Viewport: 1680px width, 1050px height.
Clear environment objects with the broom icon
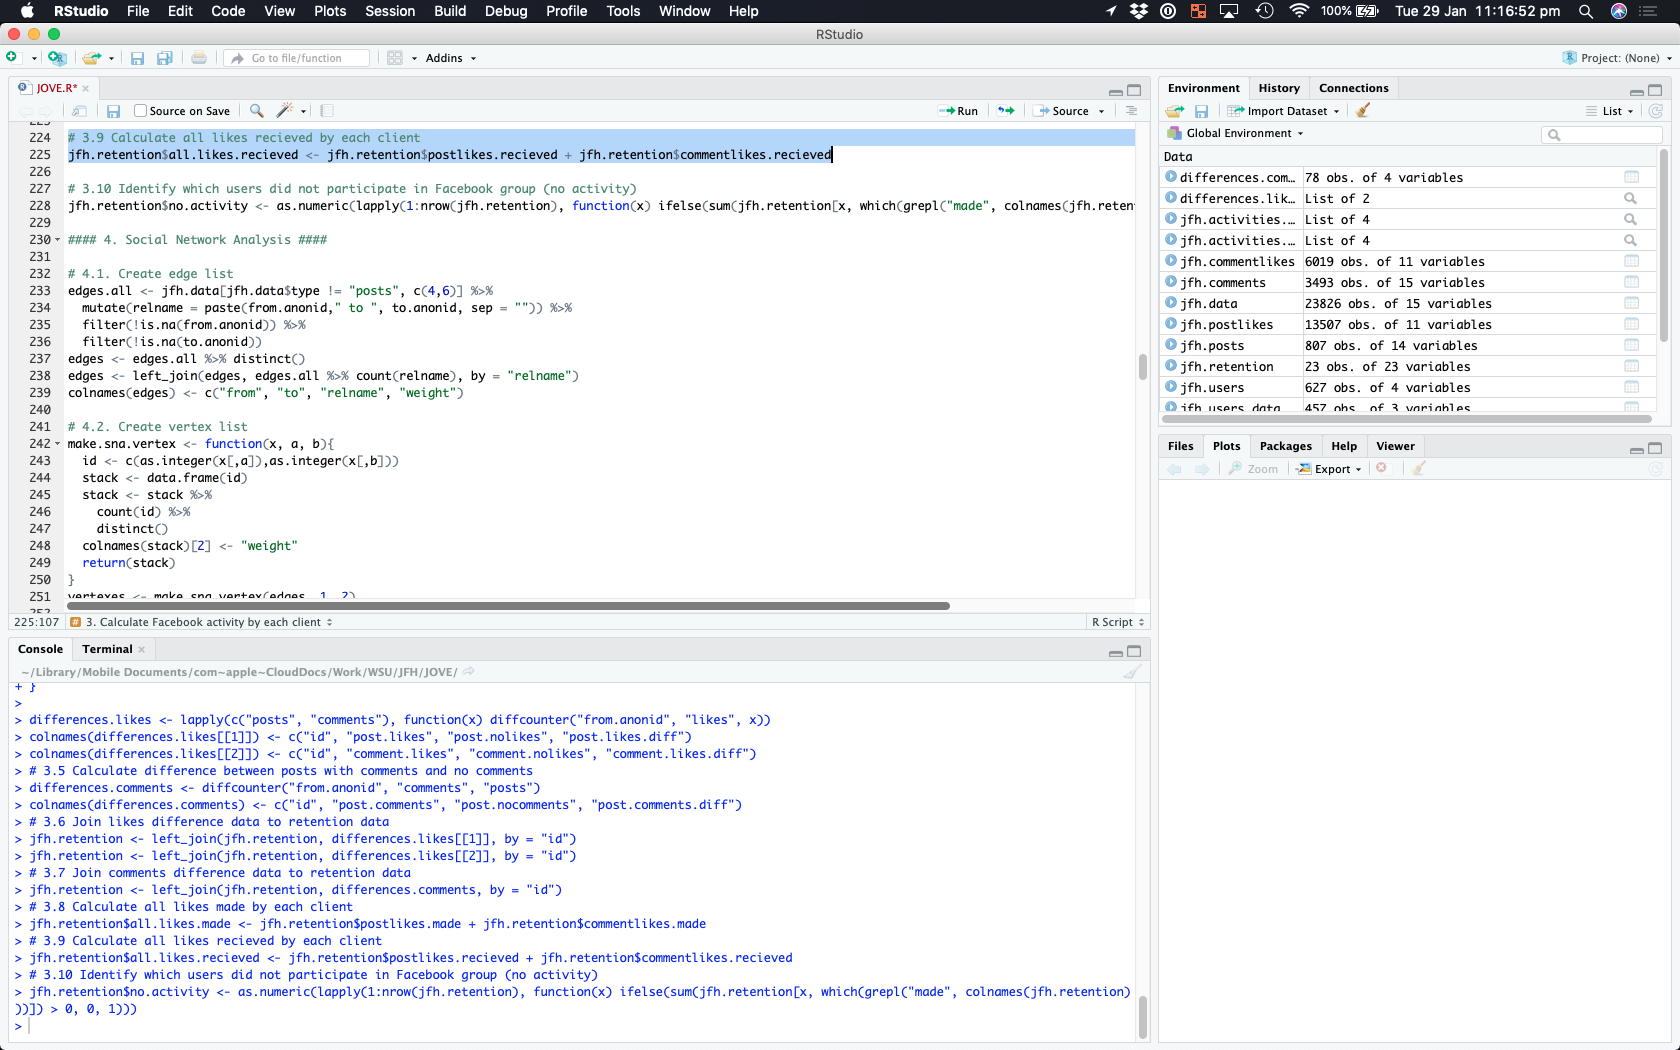(x=1363, y=111)
